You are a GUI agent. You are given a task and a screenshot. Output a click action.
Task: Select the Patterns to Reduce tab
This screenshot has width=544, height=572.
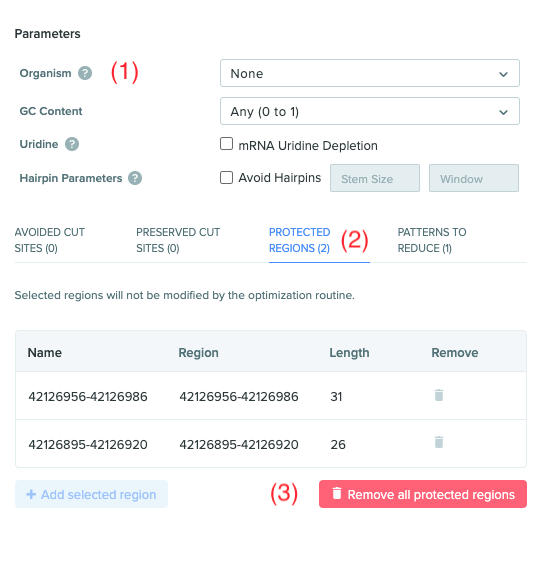point(432,240)
